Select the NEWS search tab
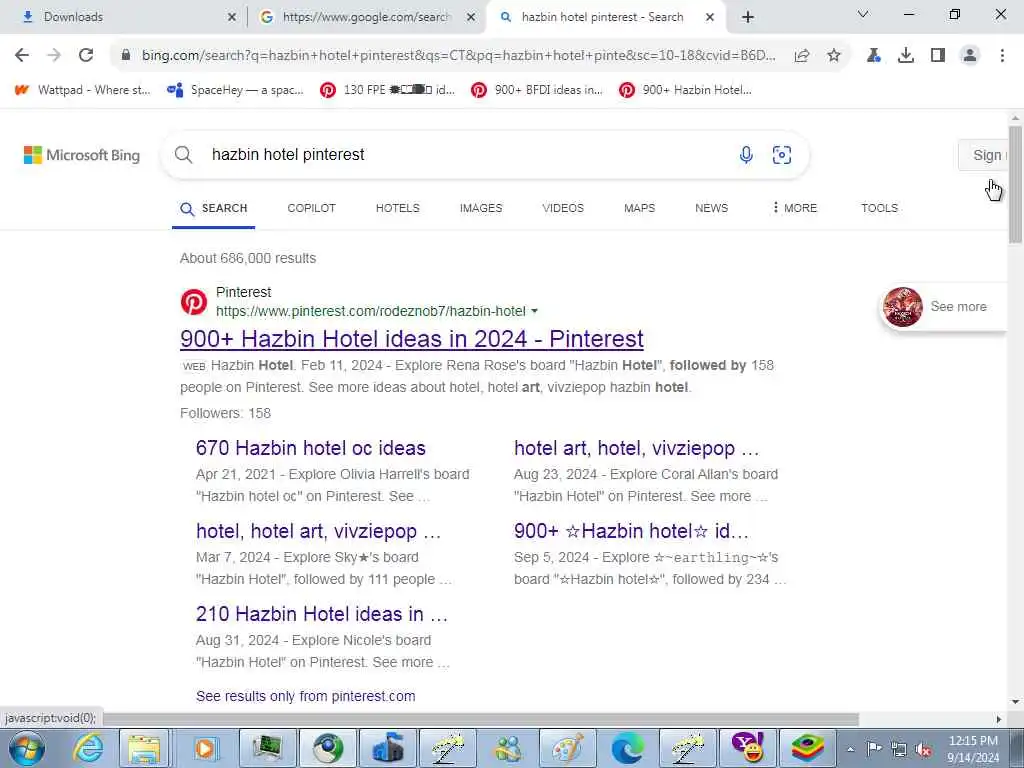1024x768 pixels. click(x=711, y=208)
